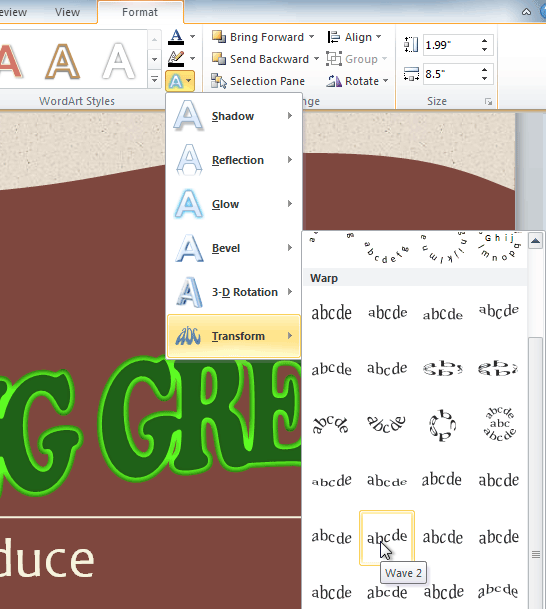
Task: Click the Send Backward button
Action: coord(261,59)
